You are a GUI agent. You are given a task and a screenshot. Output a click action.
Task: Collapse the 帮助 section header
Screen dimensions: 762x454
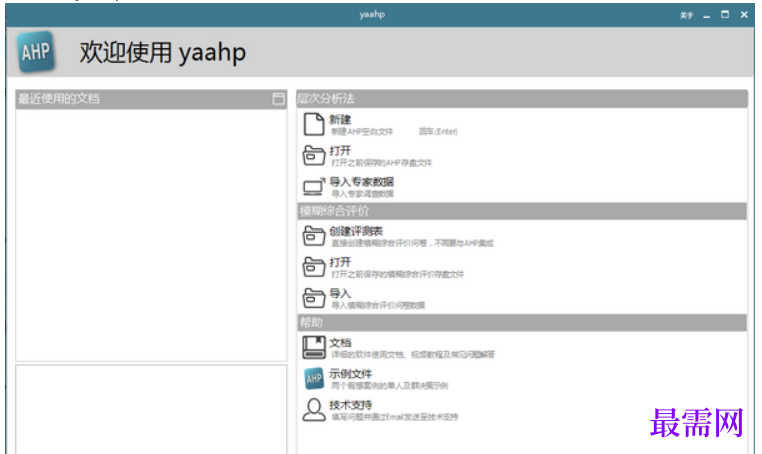pyautogui.click(x=522, y=322)
